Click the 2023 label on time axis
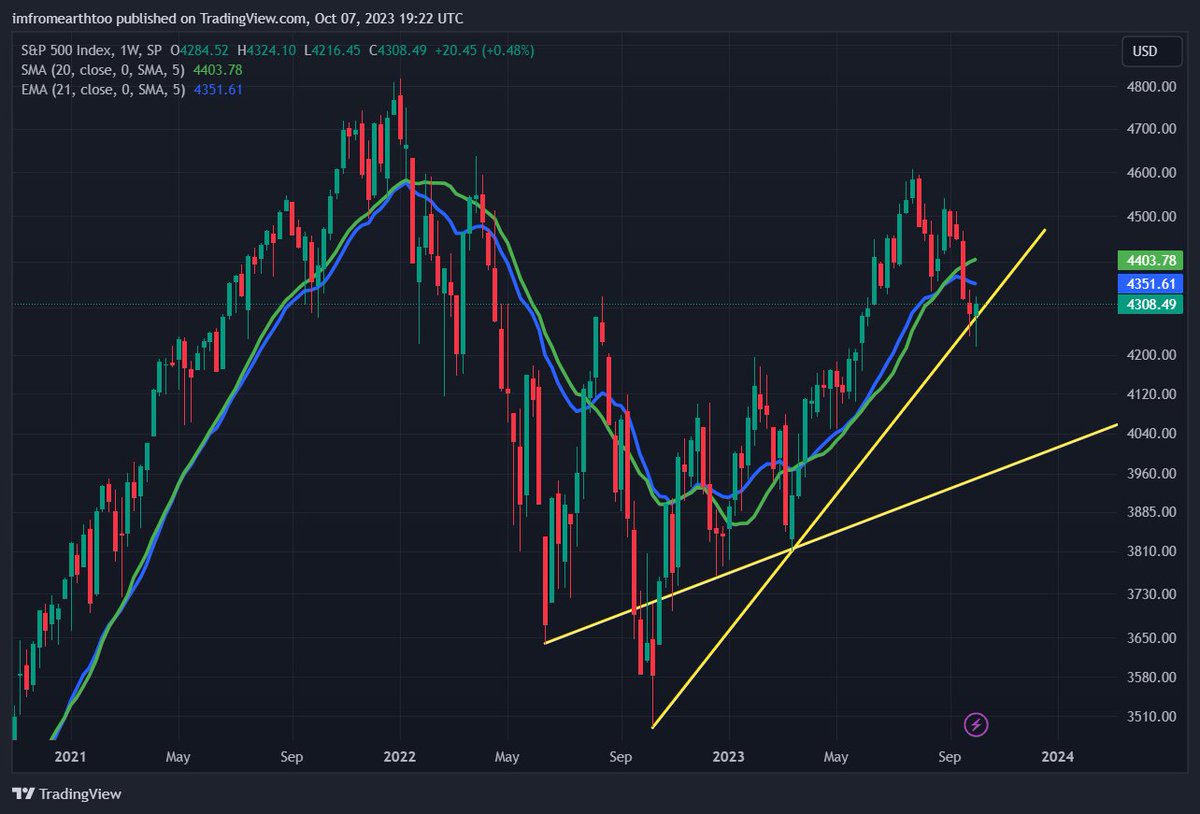 [729, 757]
